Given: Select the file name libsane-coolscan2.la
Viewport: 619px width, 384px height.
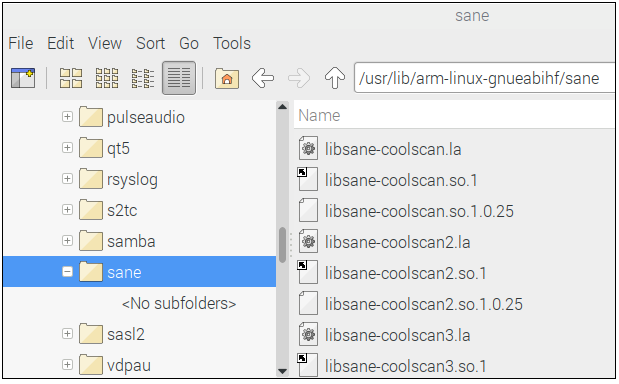Looking at the screenshot, I should [398, 242].
